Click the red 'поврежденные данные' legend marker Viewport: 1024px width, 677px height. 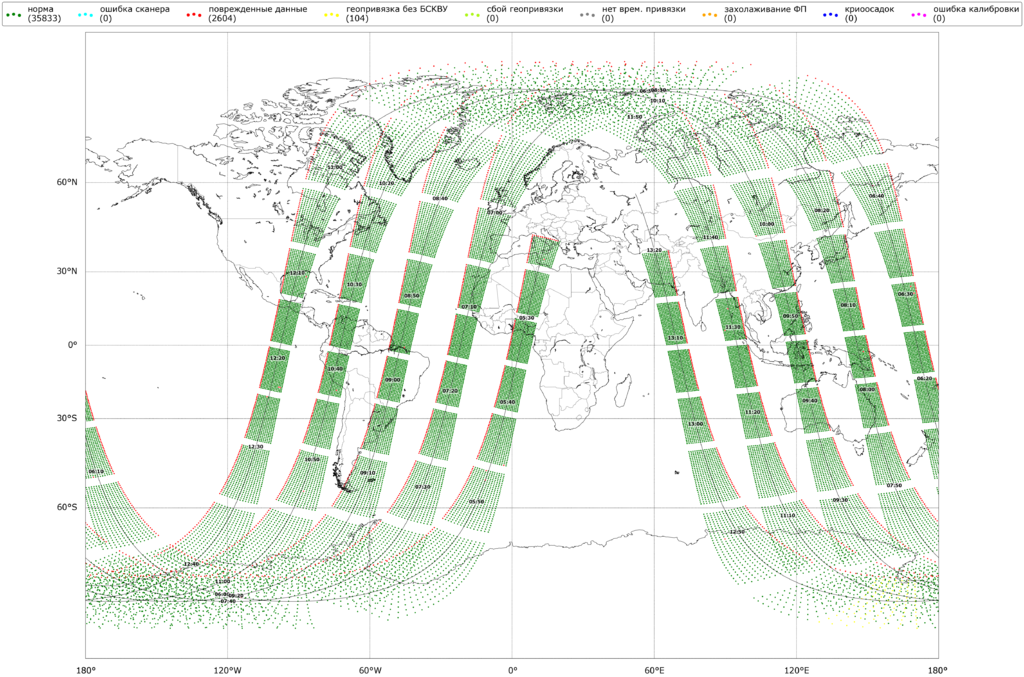point(193,9)
